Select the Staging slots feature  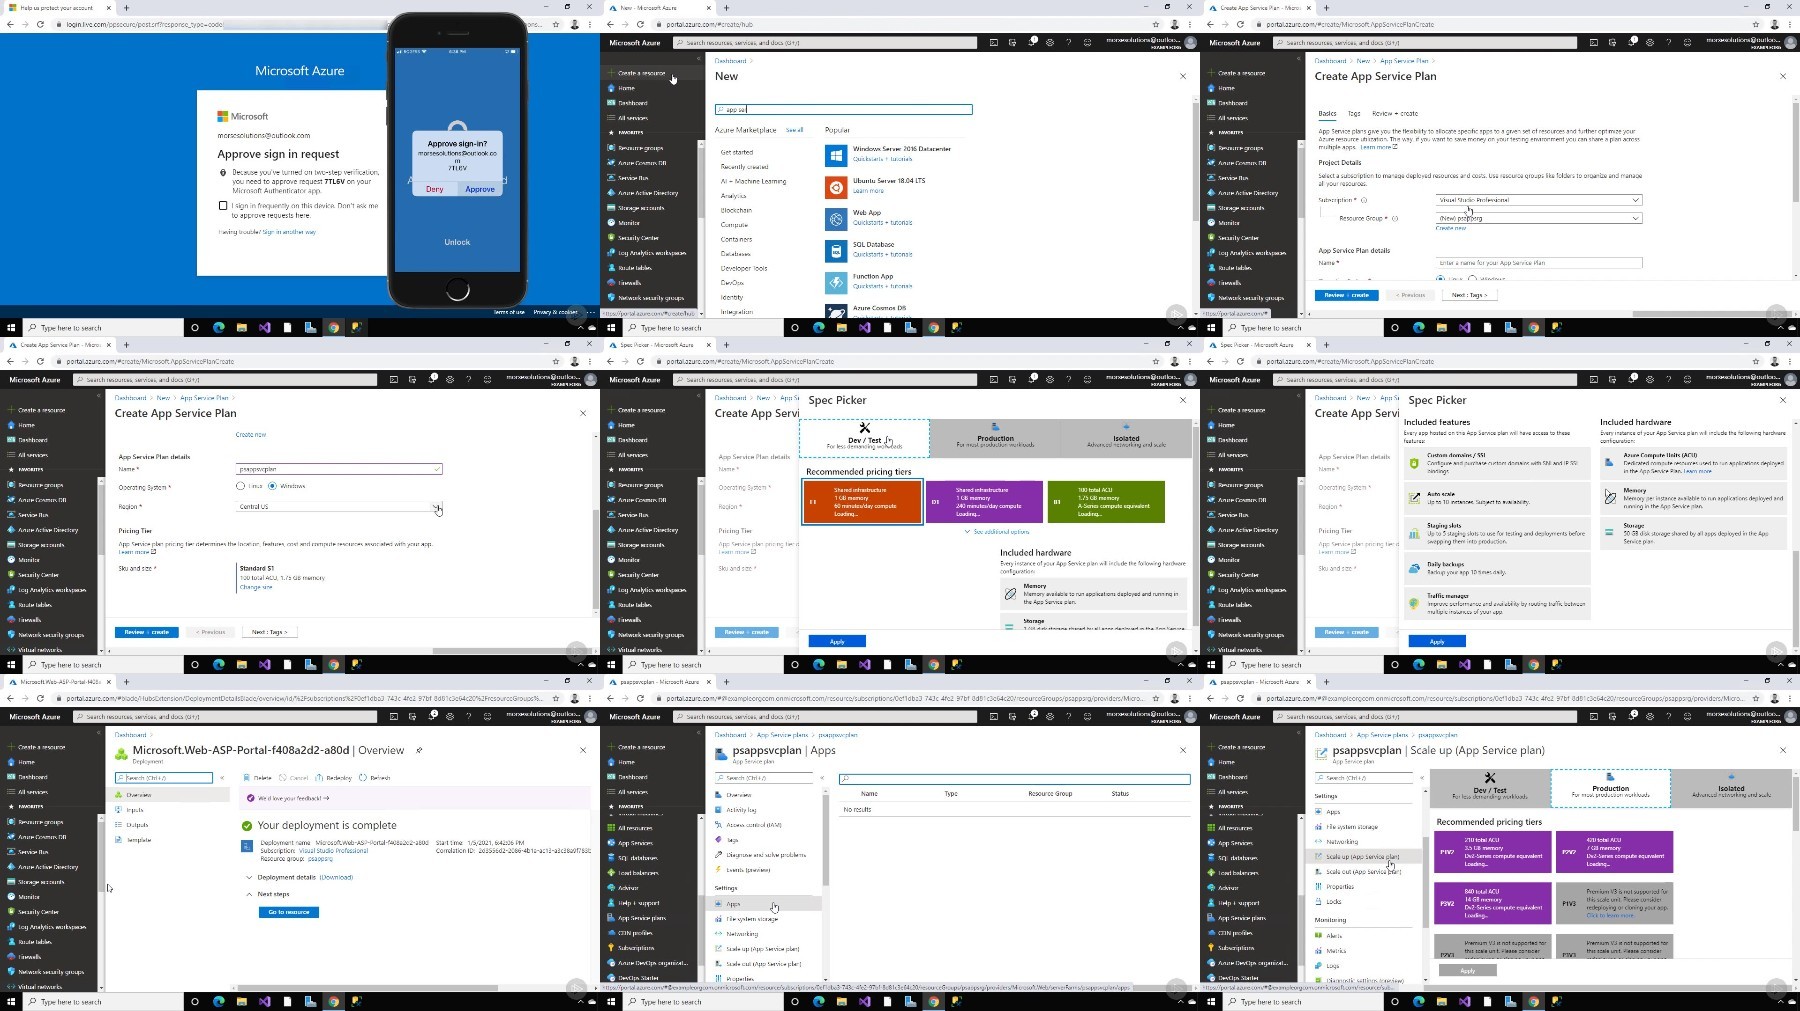click(1497, 534)
